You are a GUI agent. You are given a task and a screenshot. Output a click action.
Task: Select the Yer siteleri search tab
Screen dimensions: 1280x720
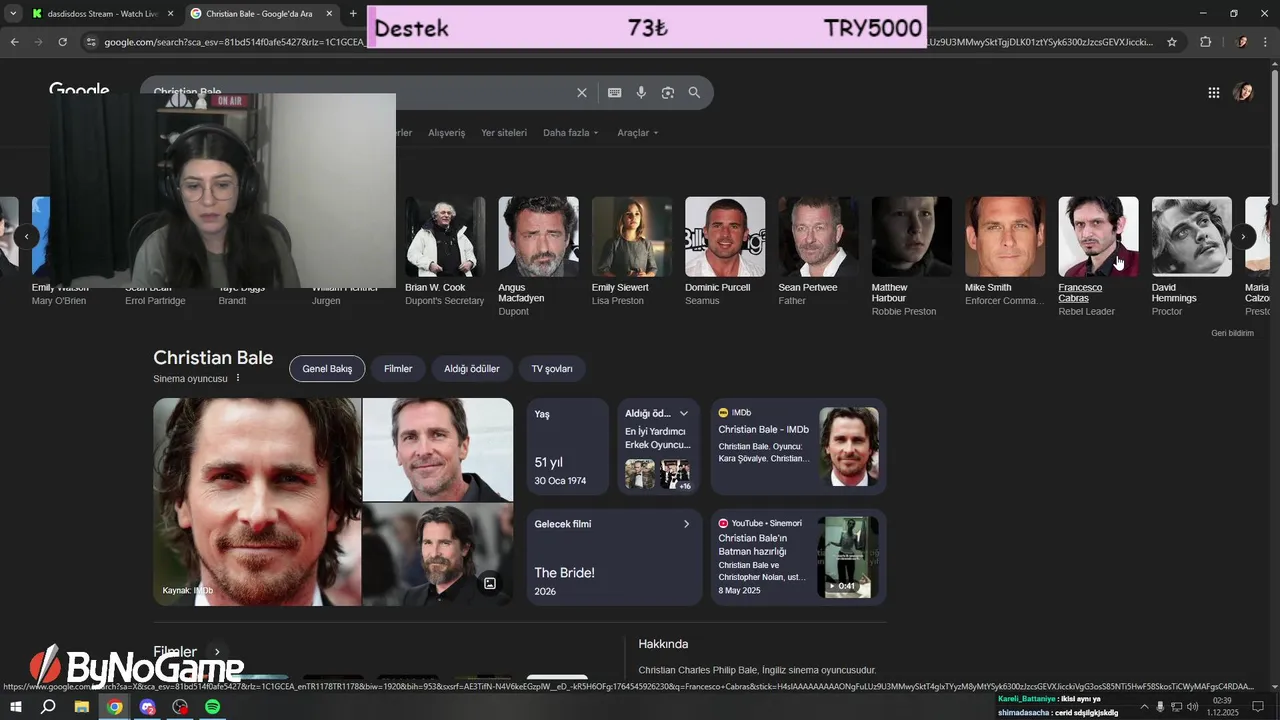[x=504, y=133]
